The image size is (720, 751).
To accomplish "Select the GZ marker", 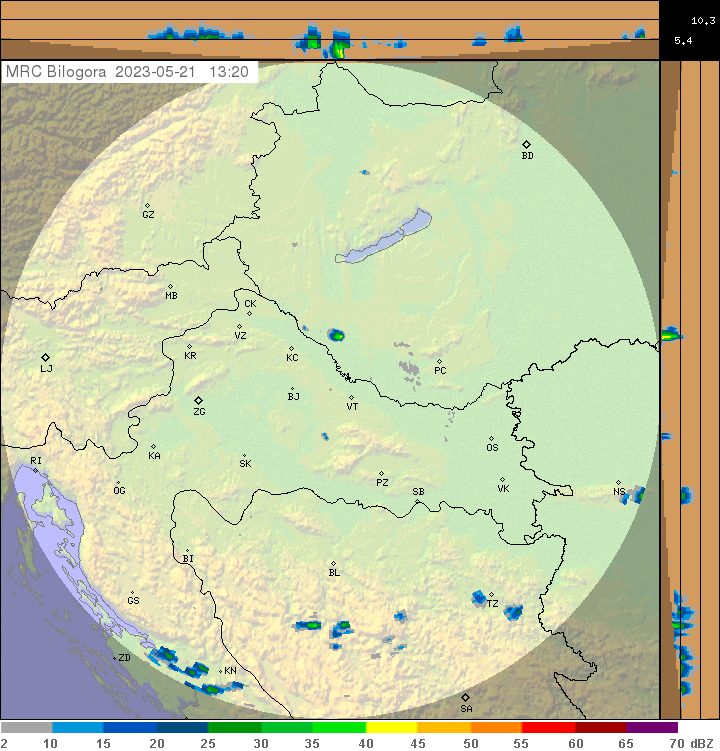I will 147,205.
